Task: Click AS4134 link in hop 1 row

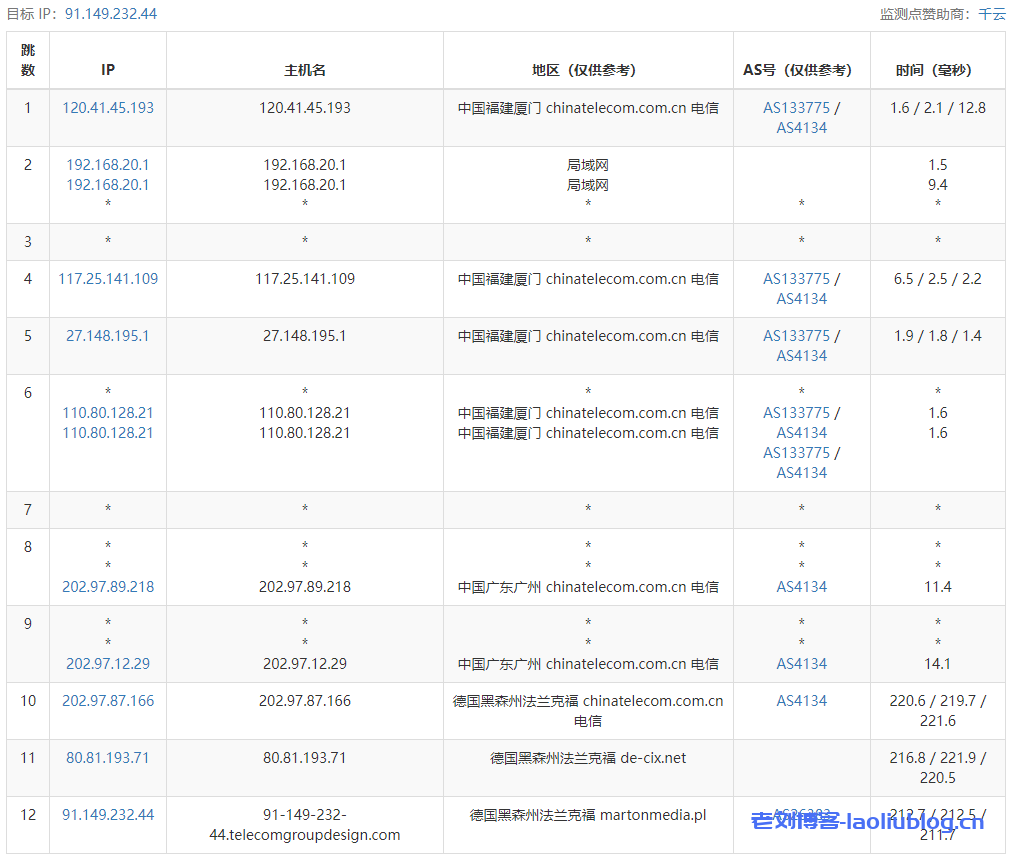Action: click(x=802, y=128)
